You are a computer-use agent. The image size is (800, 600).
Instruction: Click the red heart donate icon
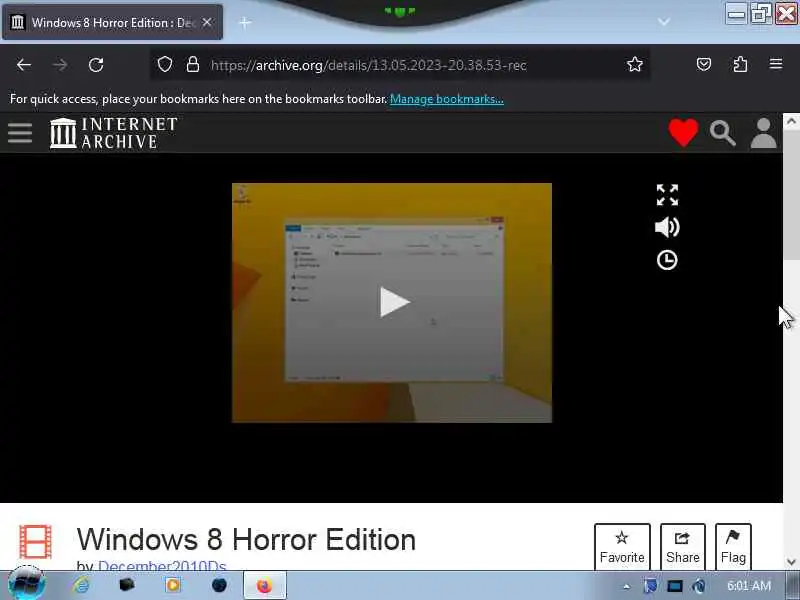point(683,133)
